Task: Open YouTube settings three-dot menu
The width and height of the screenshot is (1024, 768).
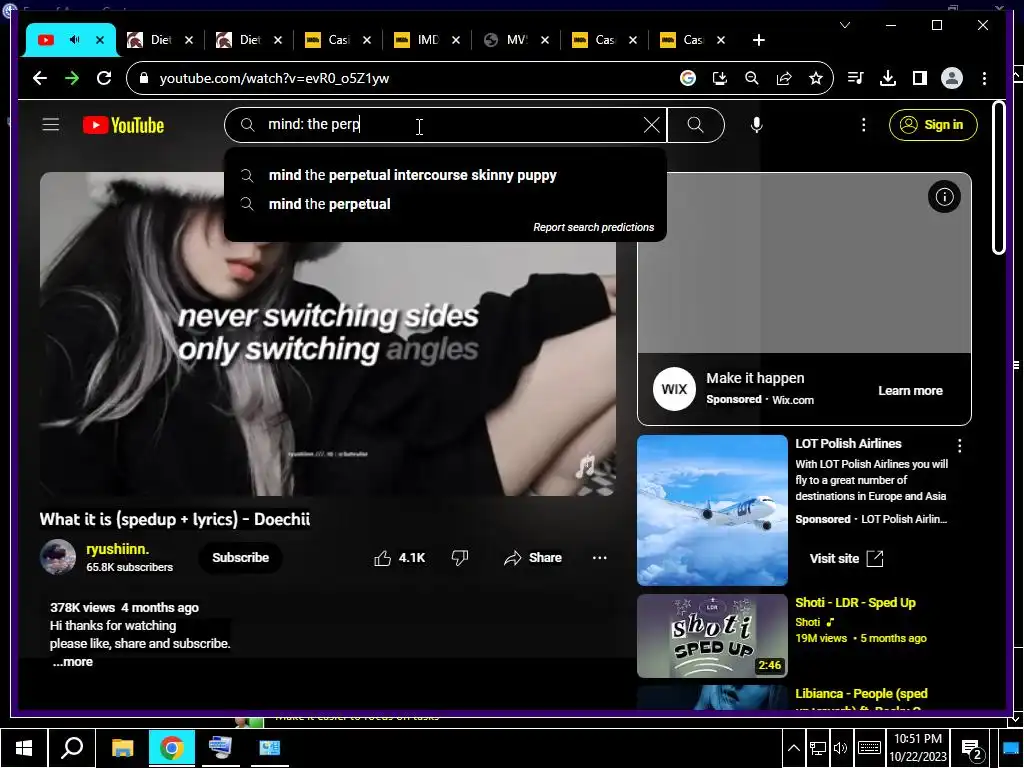Action: [863, 125]
